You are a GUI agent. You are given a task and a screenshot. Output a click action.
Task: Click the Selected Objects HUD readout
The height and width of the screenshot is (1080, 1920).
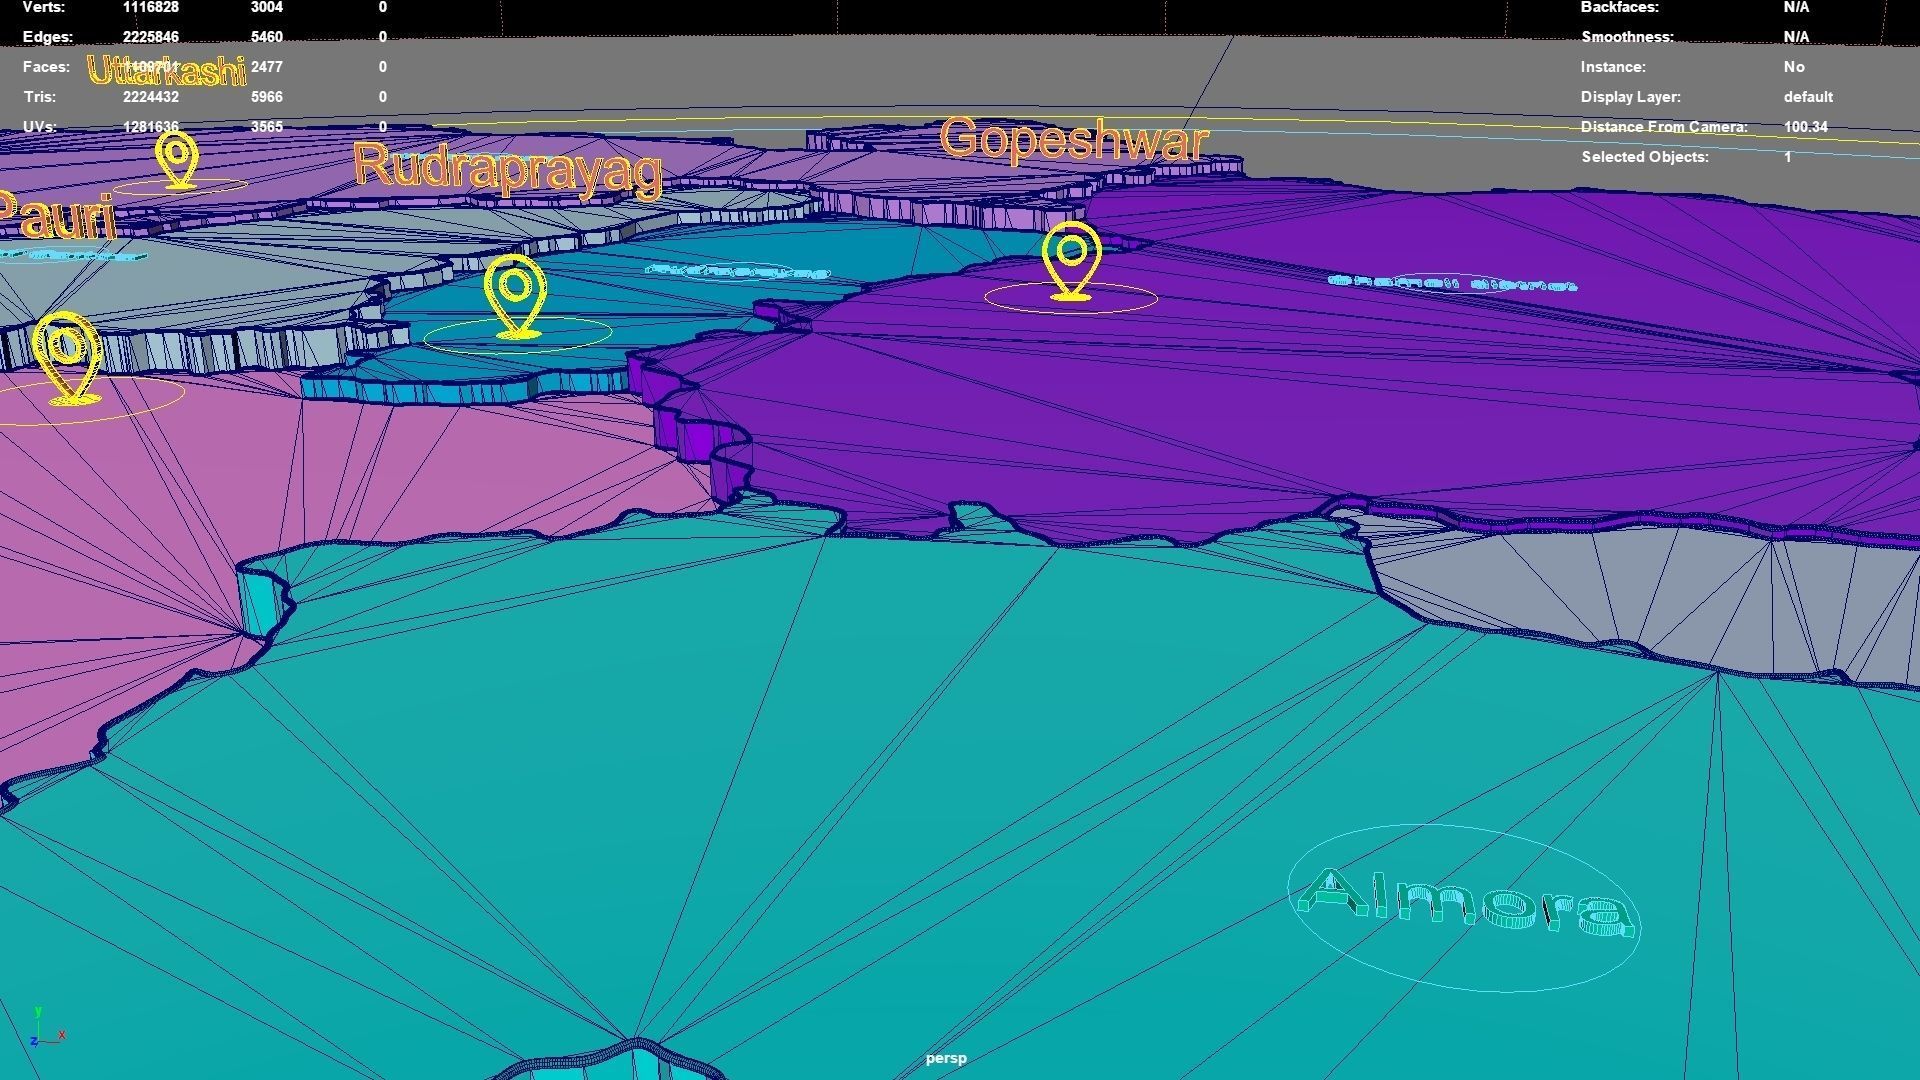click(x=1686, y=157)
